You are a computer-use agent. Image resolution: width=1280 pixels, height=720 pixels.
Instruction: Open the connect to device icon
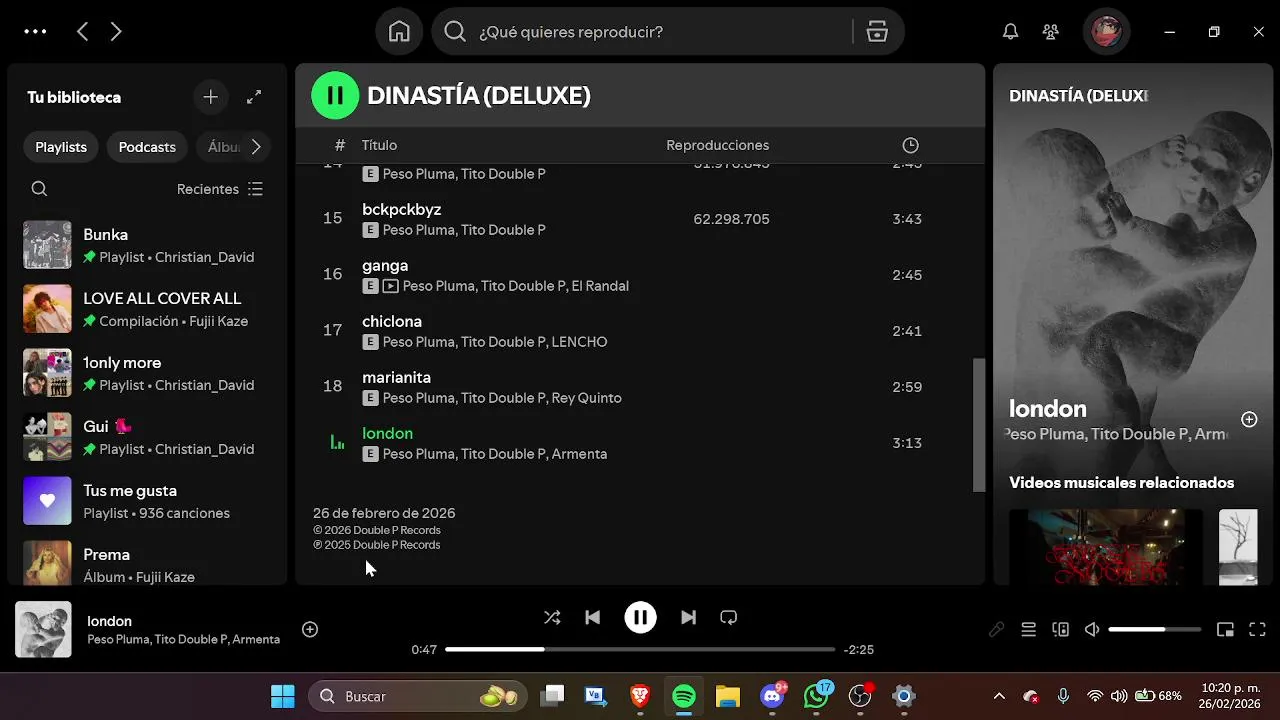click(1060, 629)
